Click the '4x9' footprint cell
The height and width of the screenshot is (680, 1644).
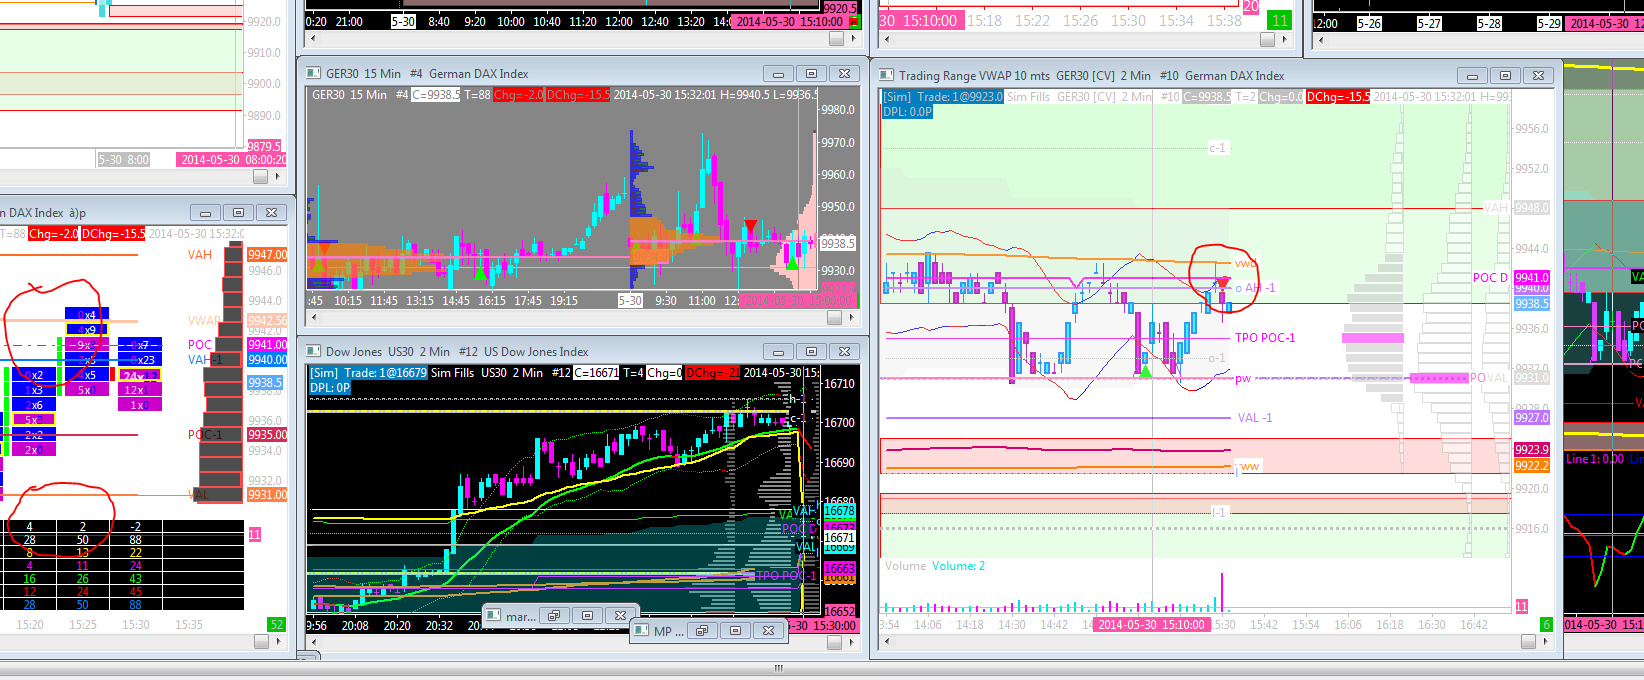pyautogui.click(x=87, y=330)
